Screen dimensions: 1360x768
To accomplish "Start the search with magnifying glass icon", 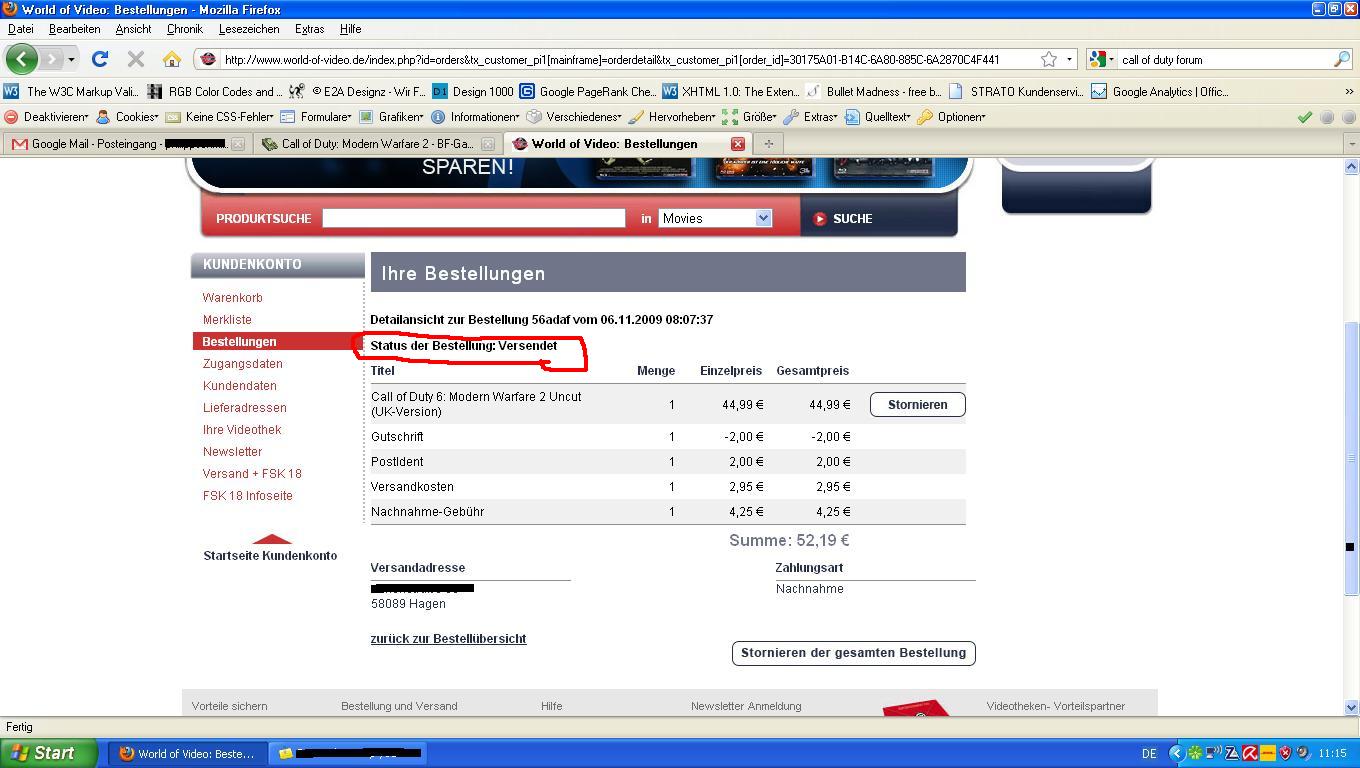I will [1341, 59].
